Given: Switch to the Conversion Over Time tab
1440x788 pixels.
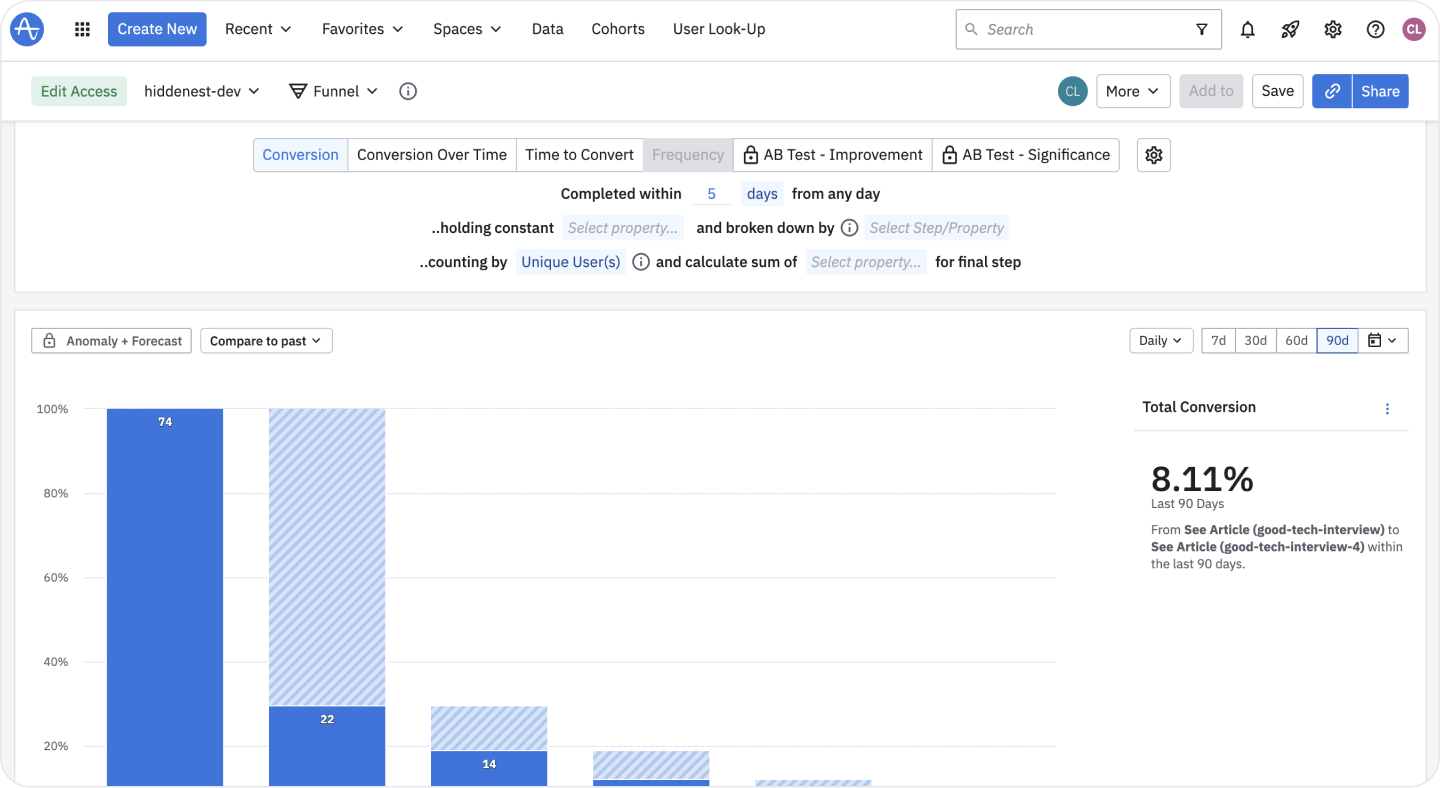Looking at the screenshot, I should [x=431, y=155].
